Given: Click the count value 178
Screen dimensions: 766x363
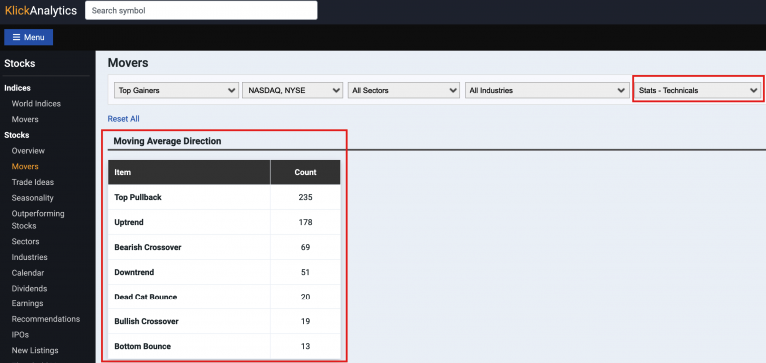Looking at the screenshot, I should (305, 222).
